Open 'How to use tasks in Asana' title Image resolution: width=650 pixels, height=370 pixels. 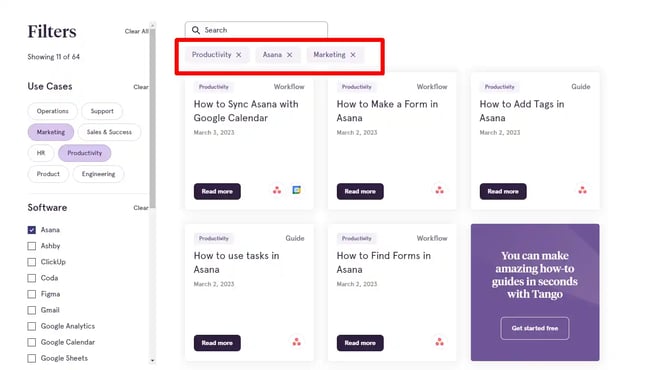pos(236,263)
